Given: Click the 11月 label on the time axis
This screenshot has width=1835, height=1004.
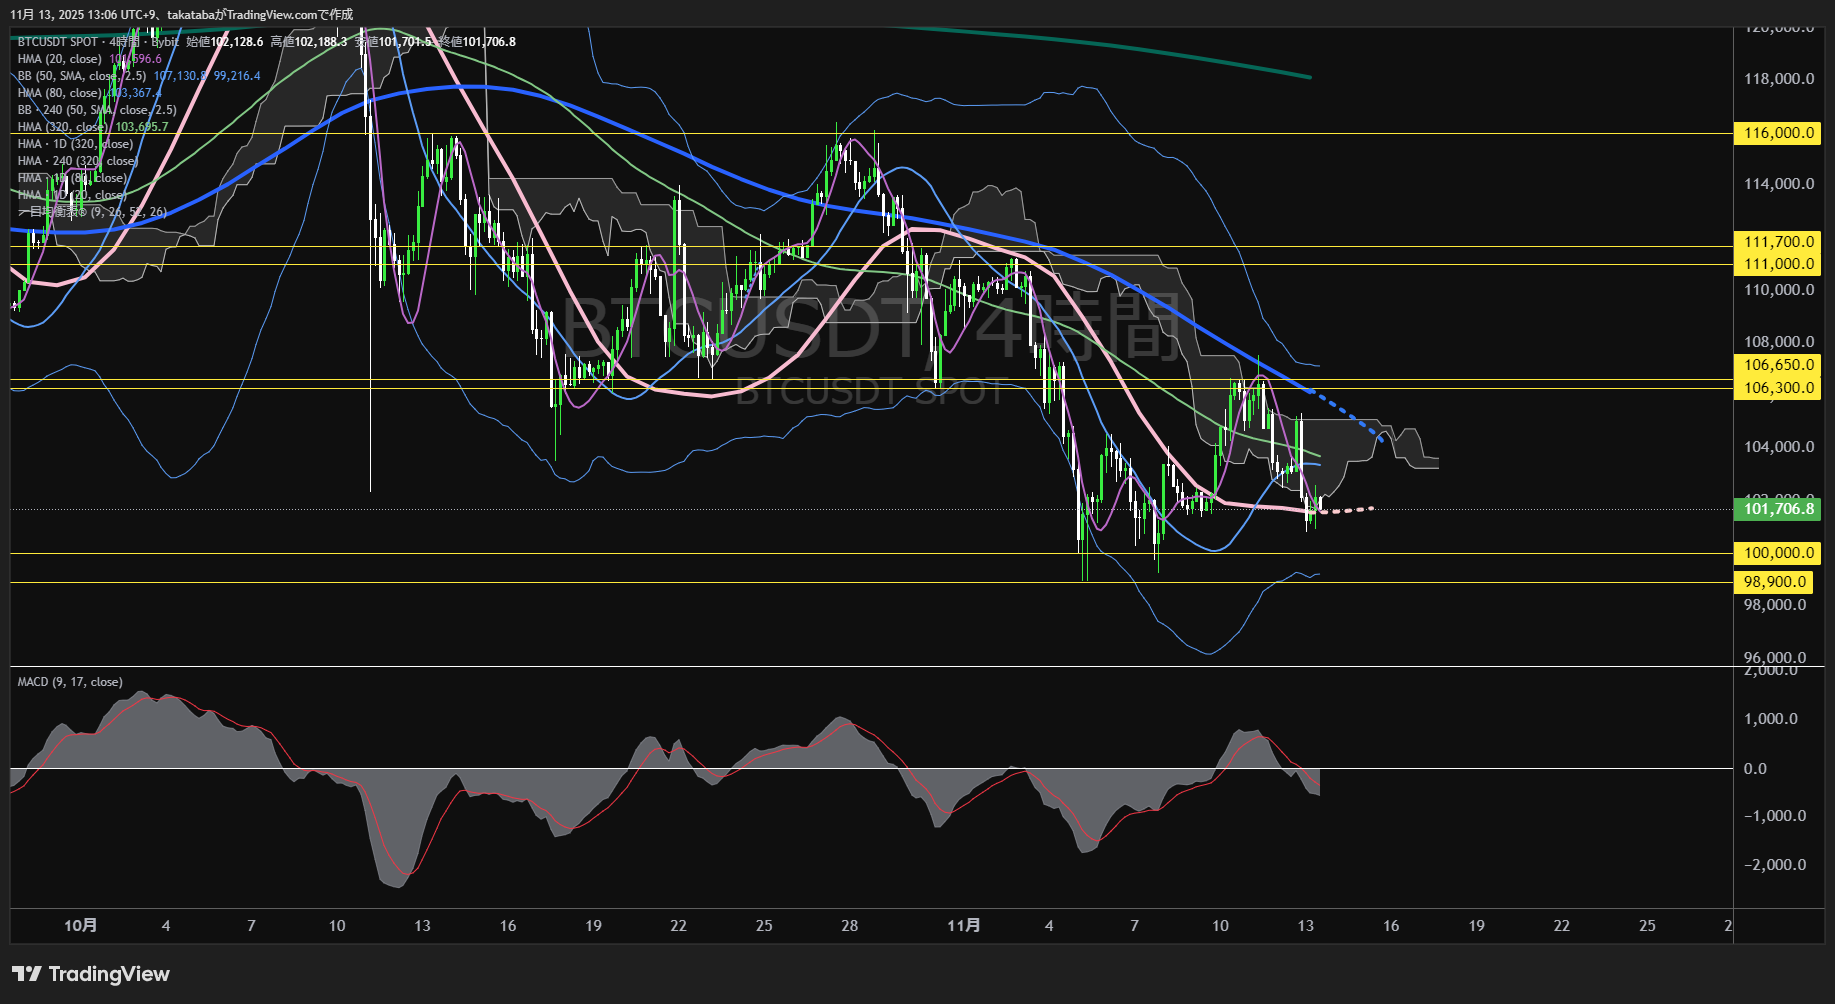Looking at the screenshot, I should 963,925.
